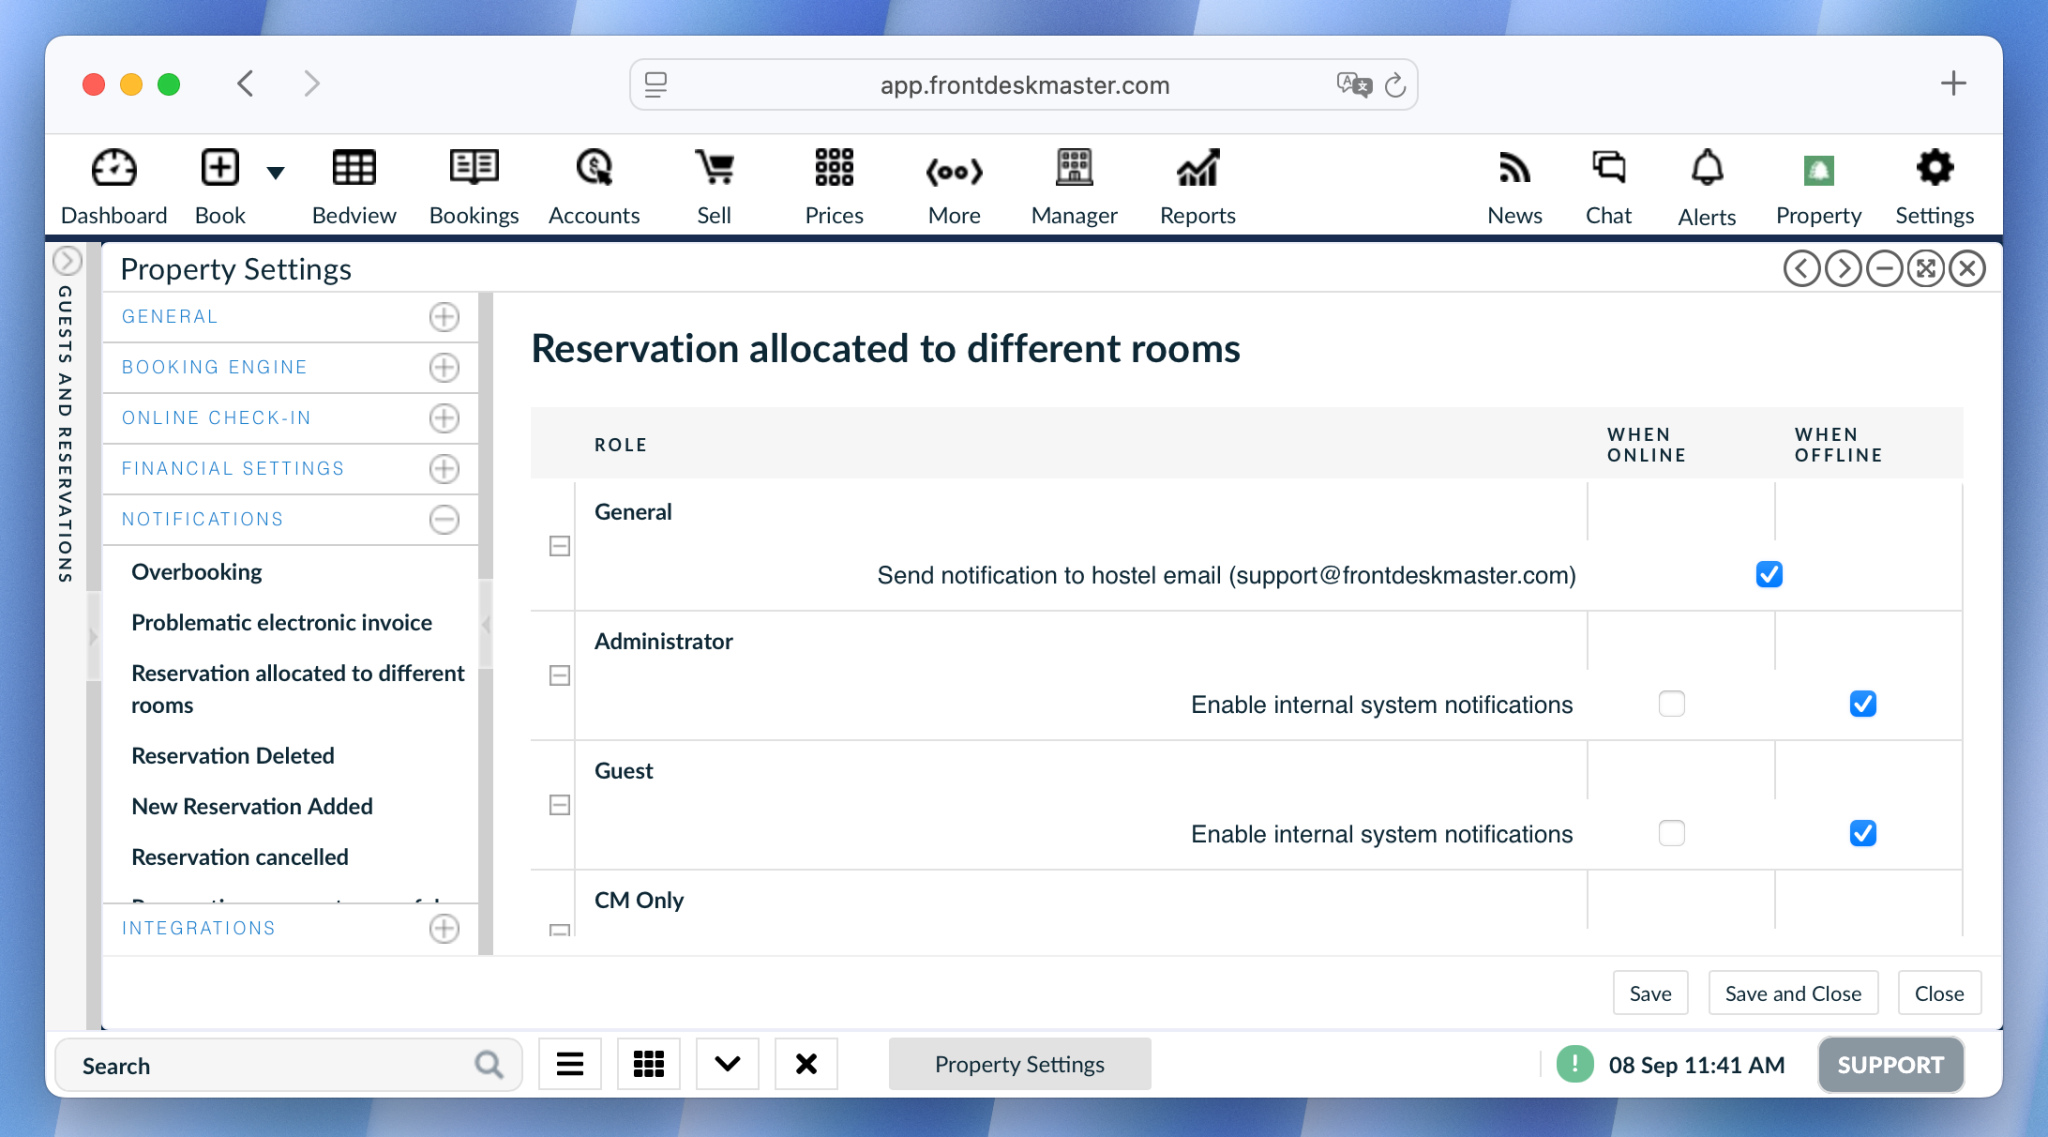Open the Reservation Deleted notification settings

232,755
